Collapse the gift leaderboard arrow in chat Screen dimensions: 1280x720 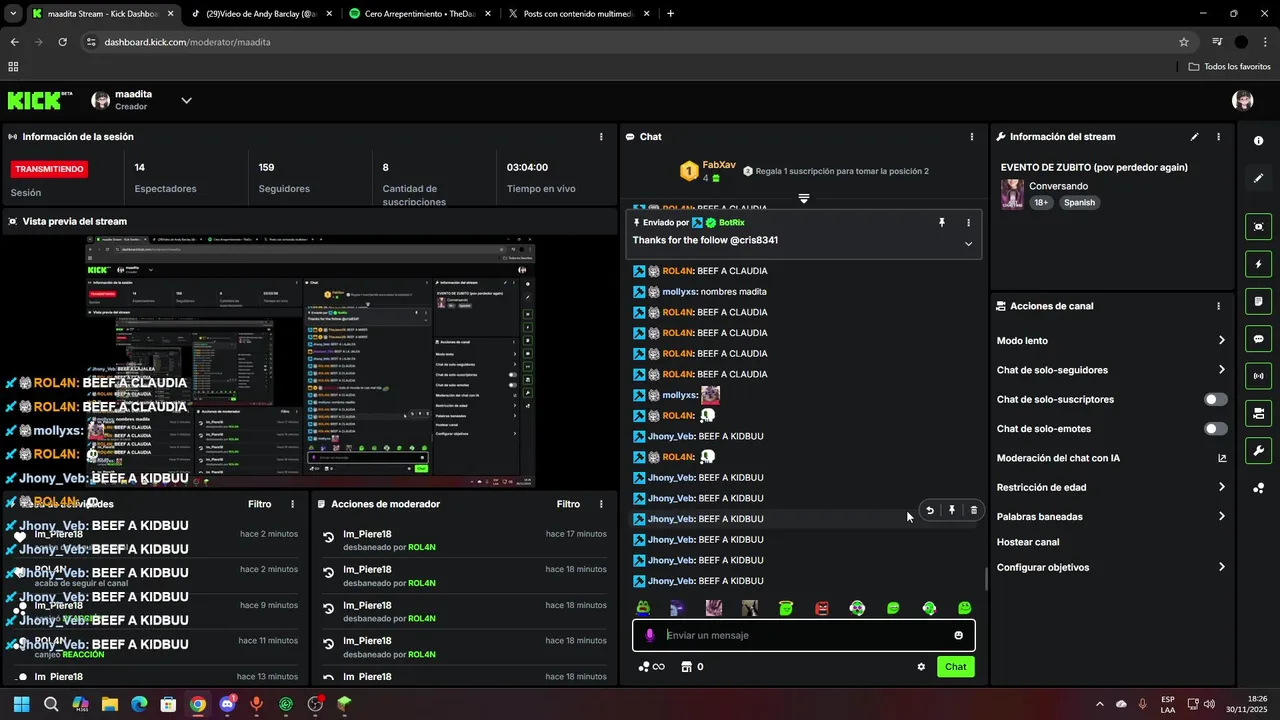[804, 198]
